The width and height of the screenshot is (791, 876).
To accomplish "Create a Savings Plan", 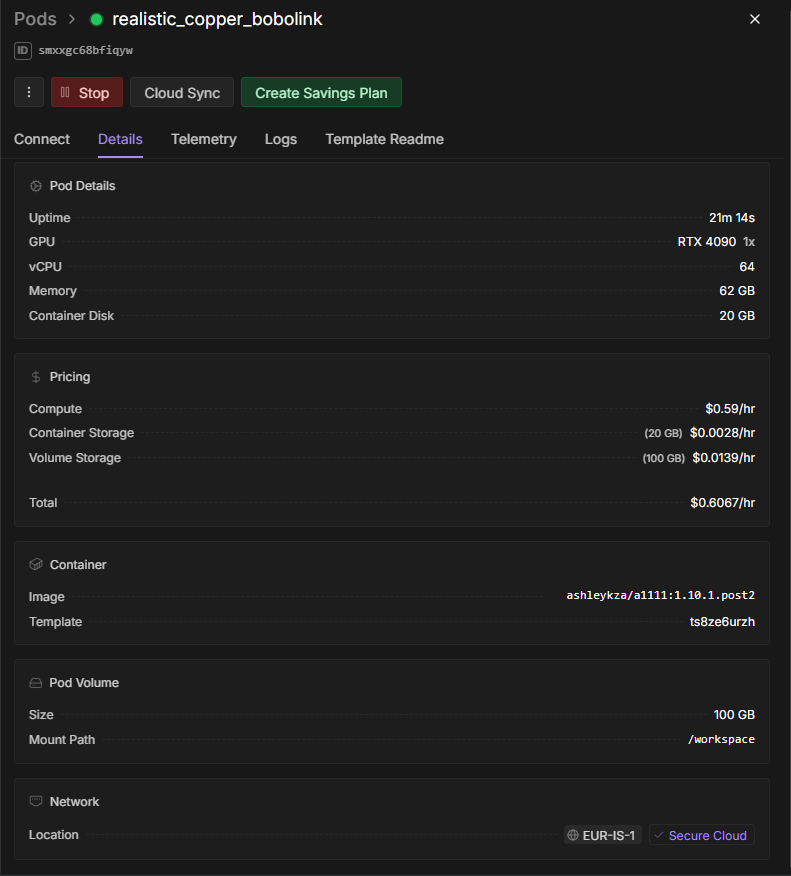I will click(x=321, y=93).
